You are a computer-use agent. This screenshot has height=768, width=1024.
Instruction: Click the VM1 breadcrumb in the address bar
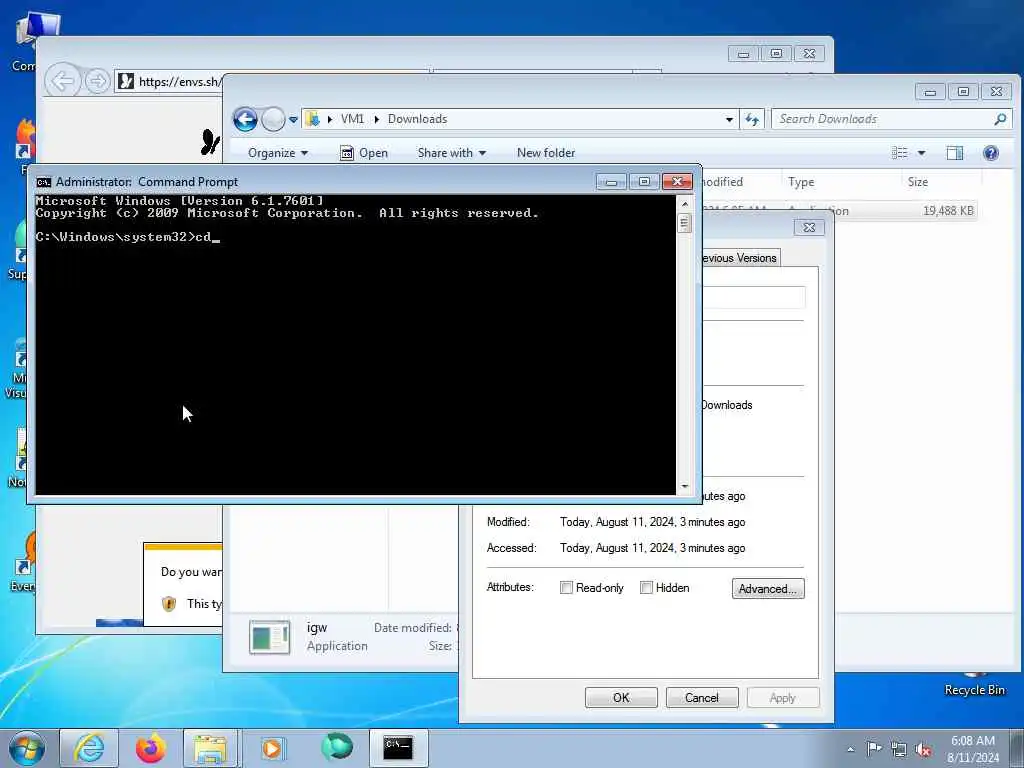tap(352, 119)
